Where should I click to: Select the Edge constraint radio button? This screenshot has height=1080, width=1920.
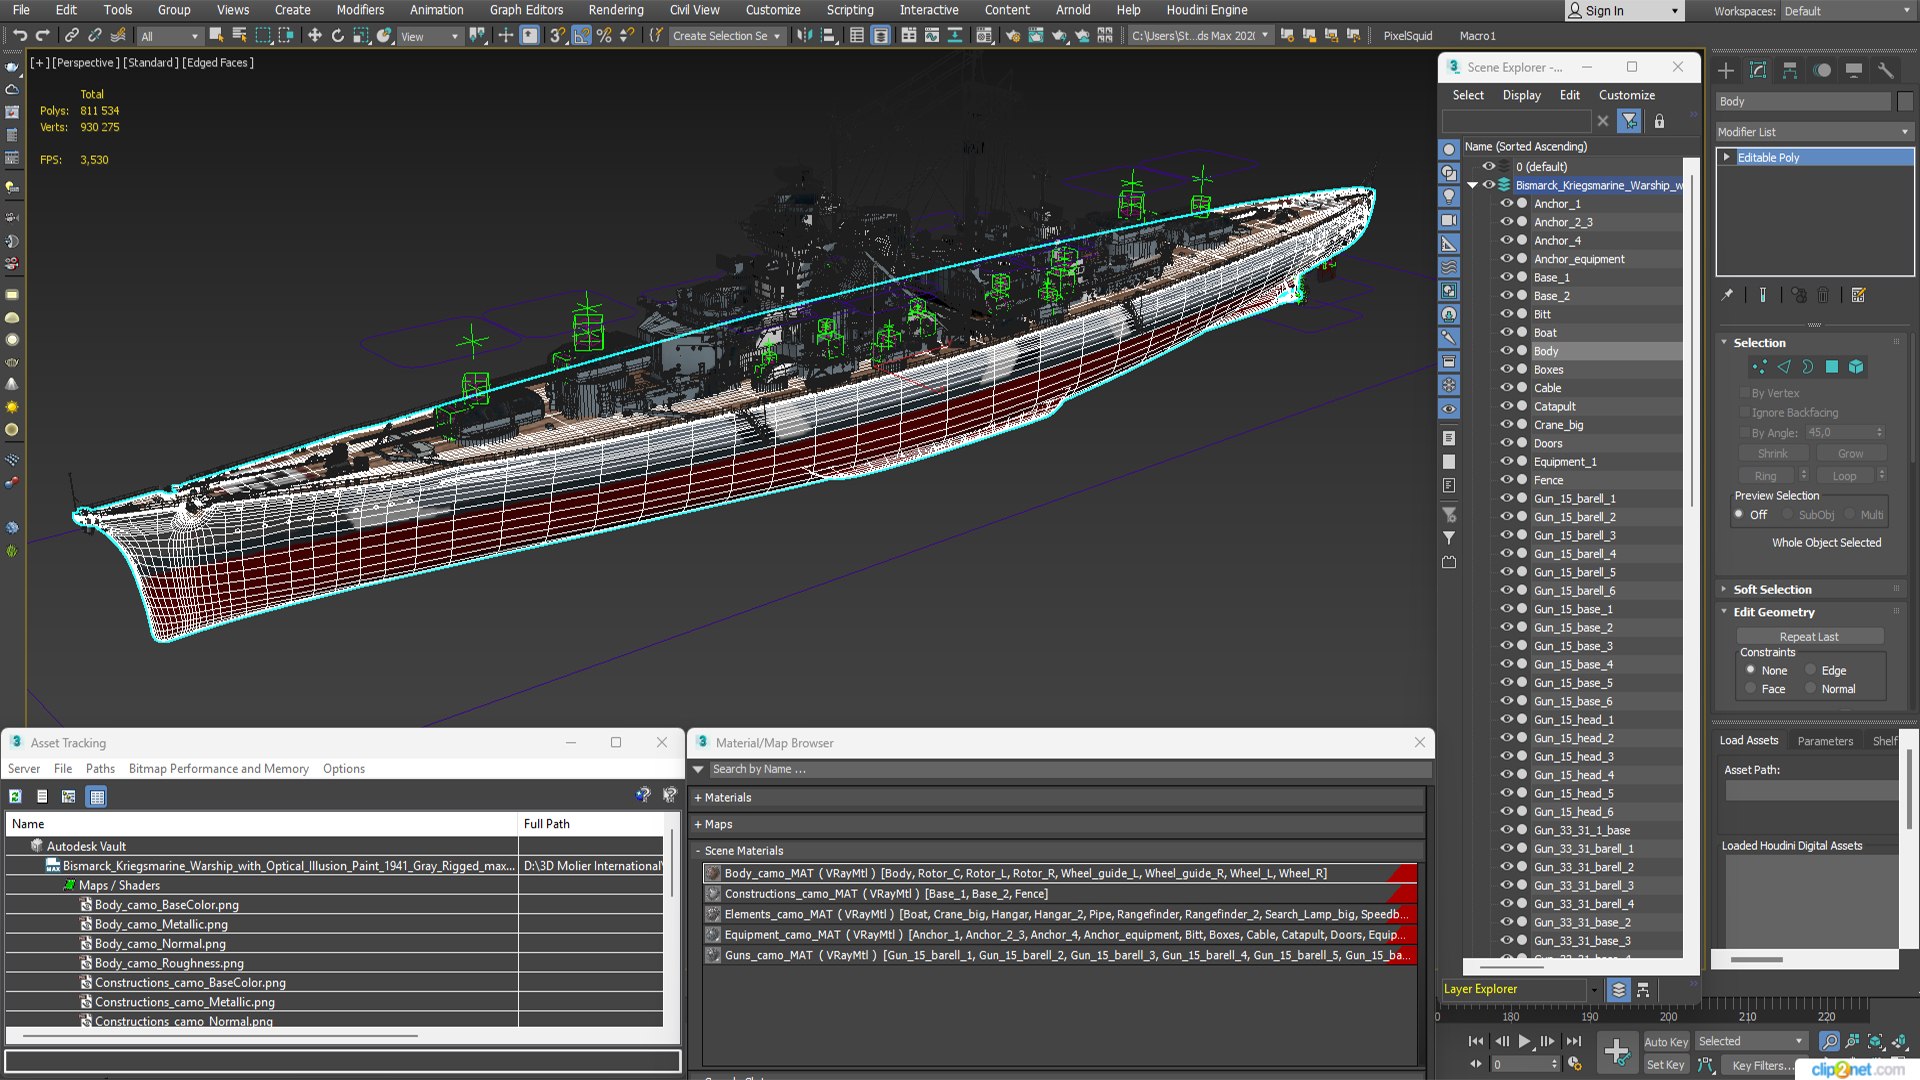(1810, 670)
